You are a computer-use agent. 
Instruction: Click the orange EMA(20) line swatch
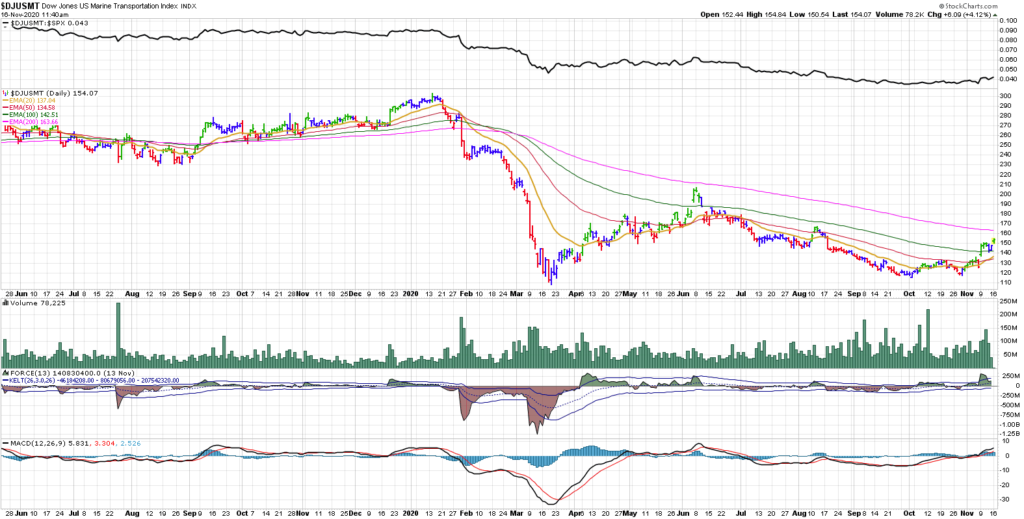tap(7, 101)
